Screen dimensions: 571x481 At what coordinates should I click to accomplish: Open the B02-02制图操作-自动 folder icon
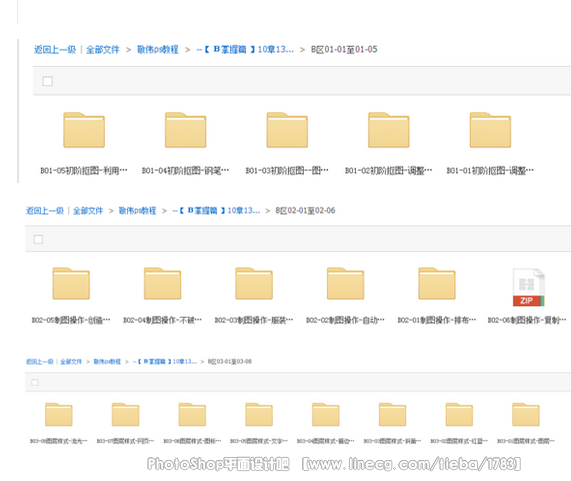pyautogui.click(x=345, y=283)
